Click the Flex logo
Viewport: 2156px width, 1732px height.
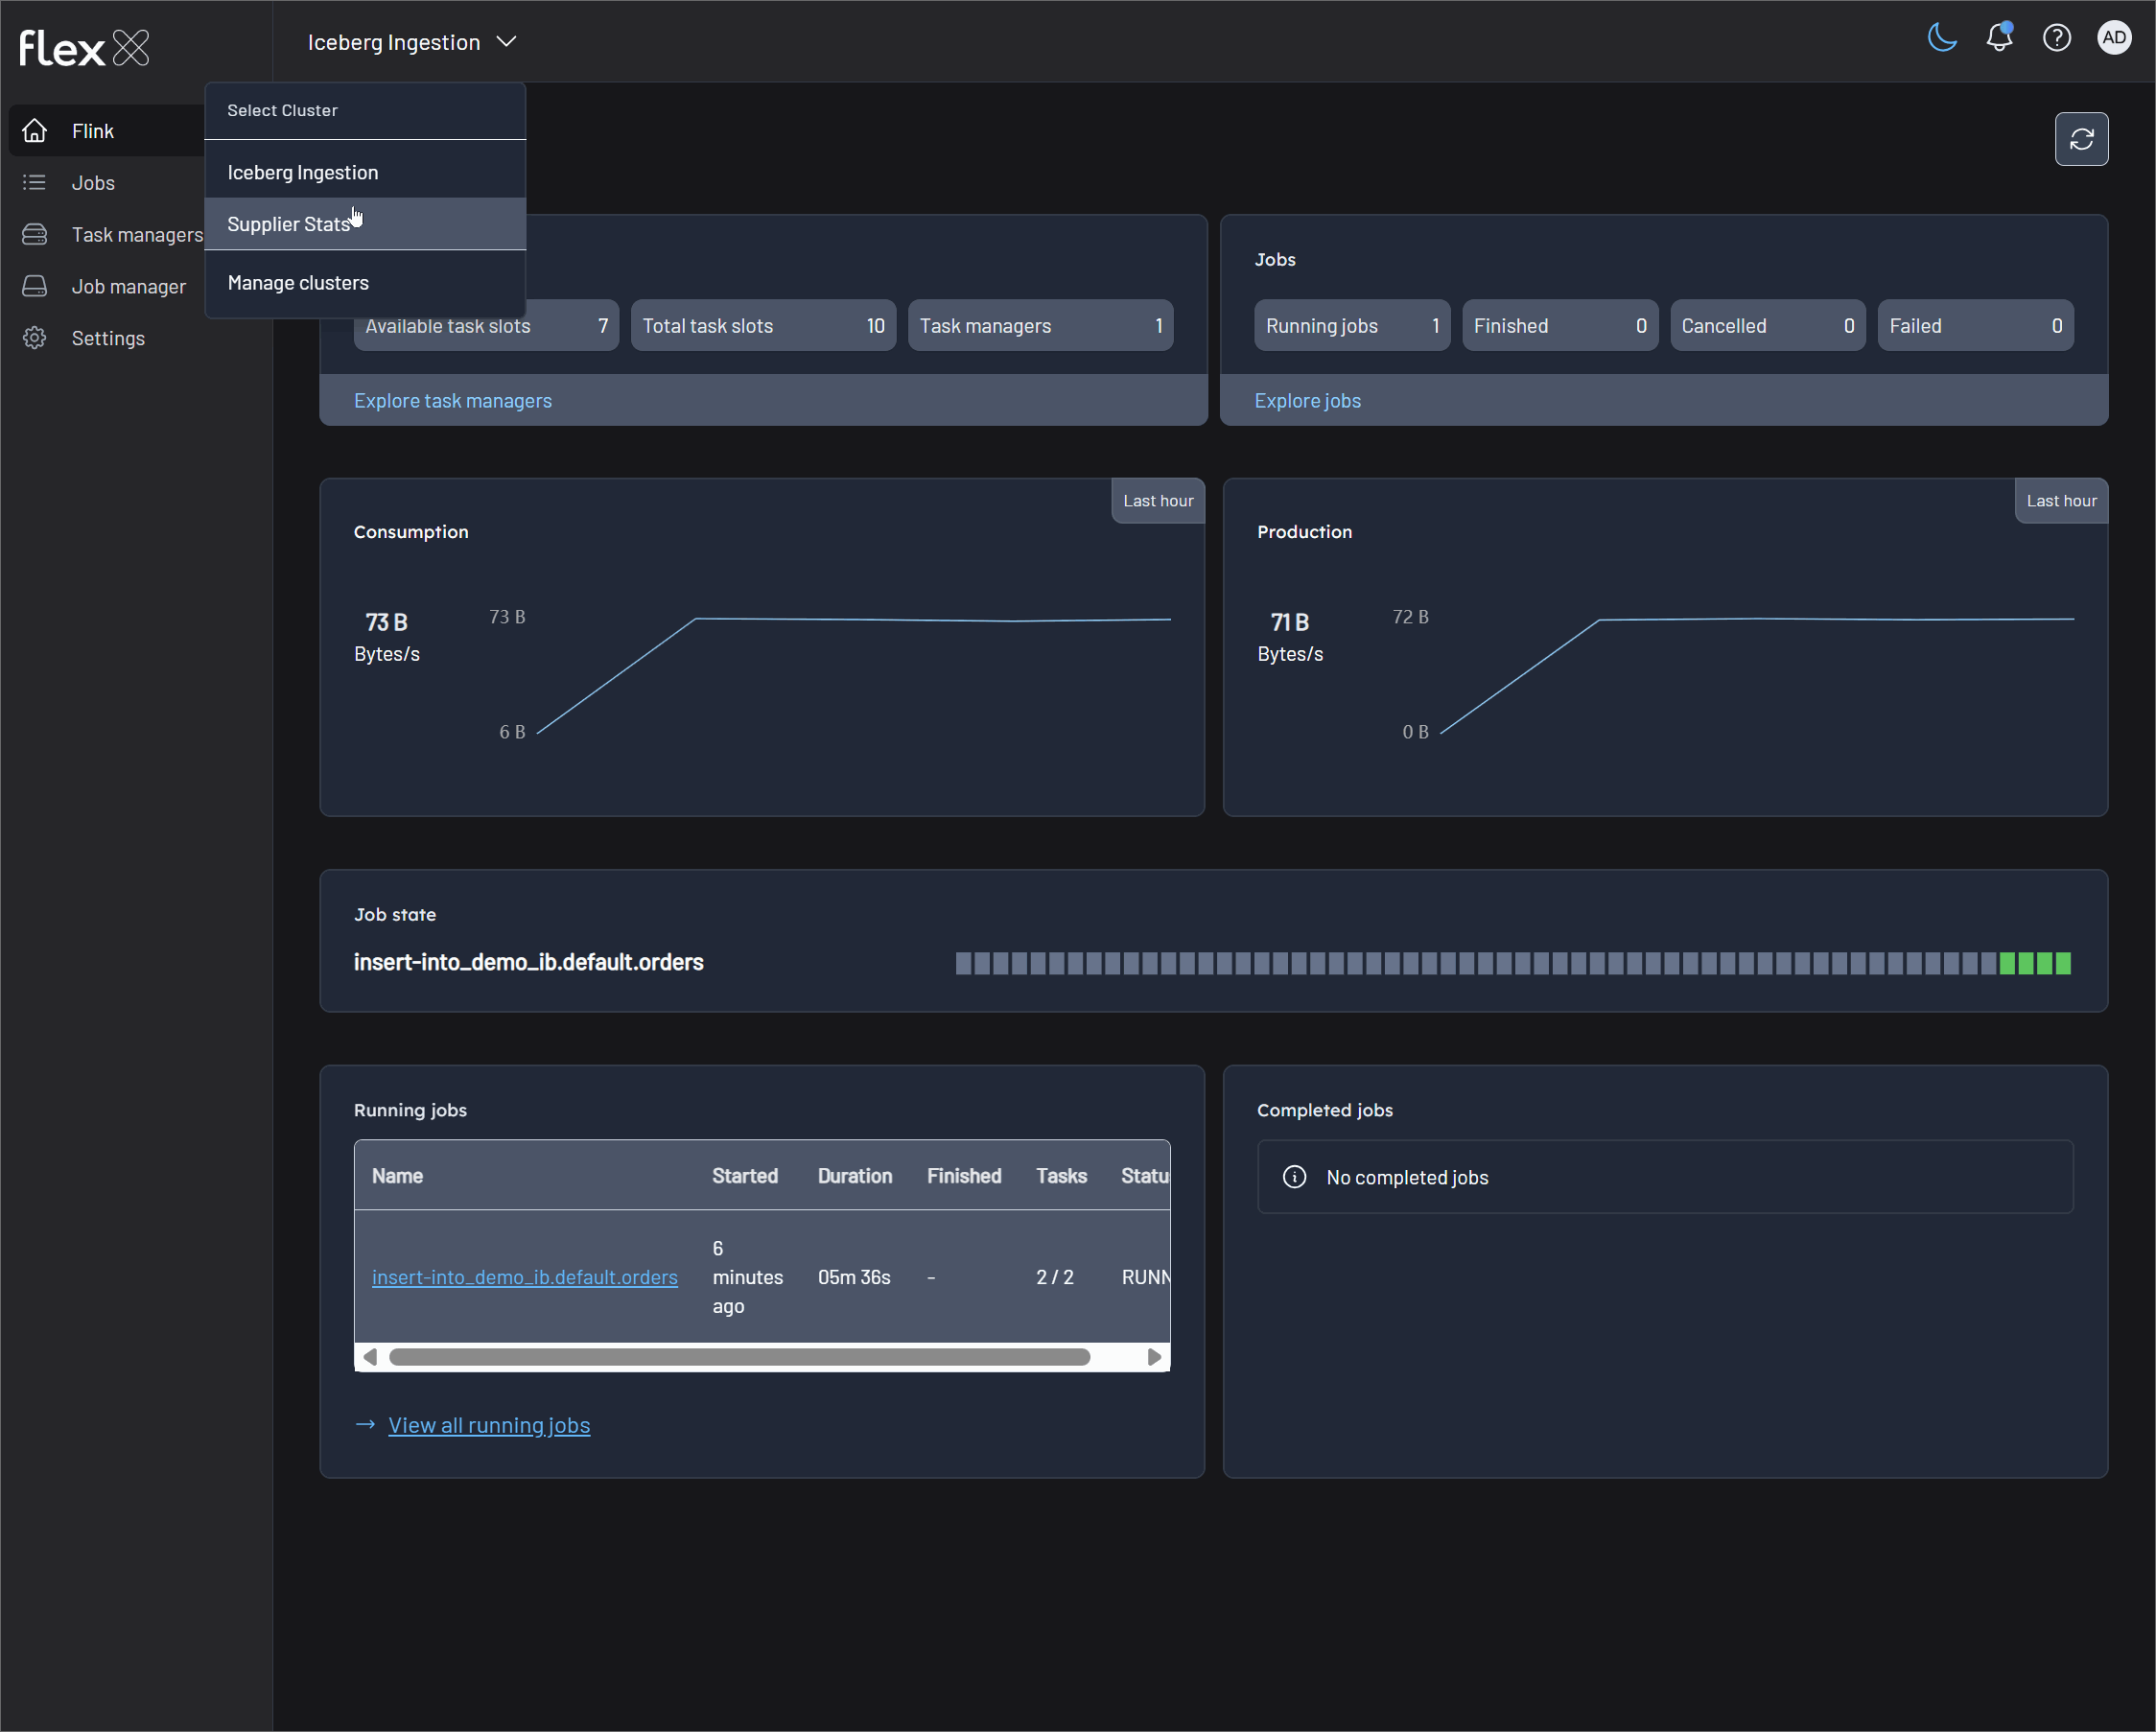point(84,47)
